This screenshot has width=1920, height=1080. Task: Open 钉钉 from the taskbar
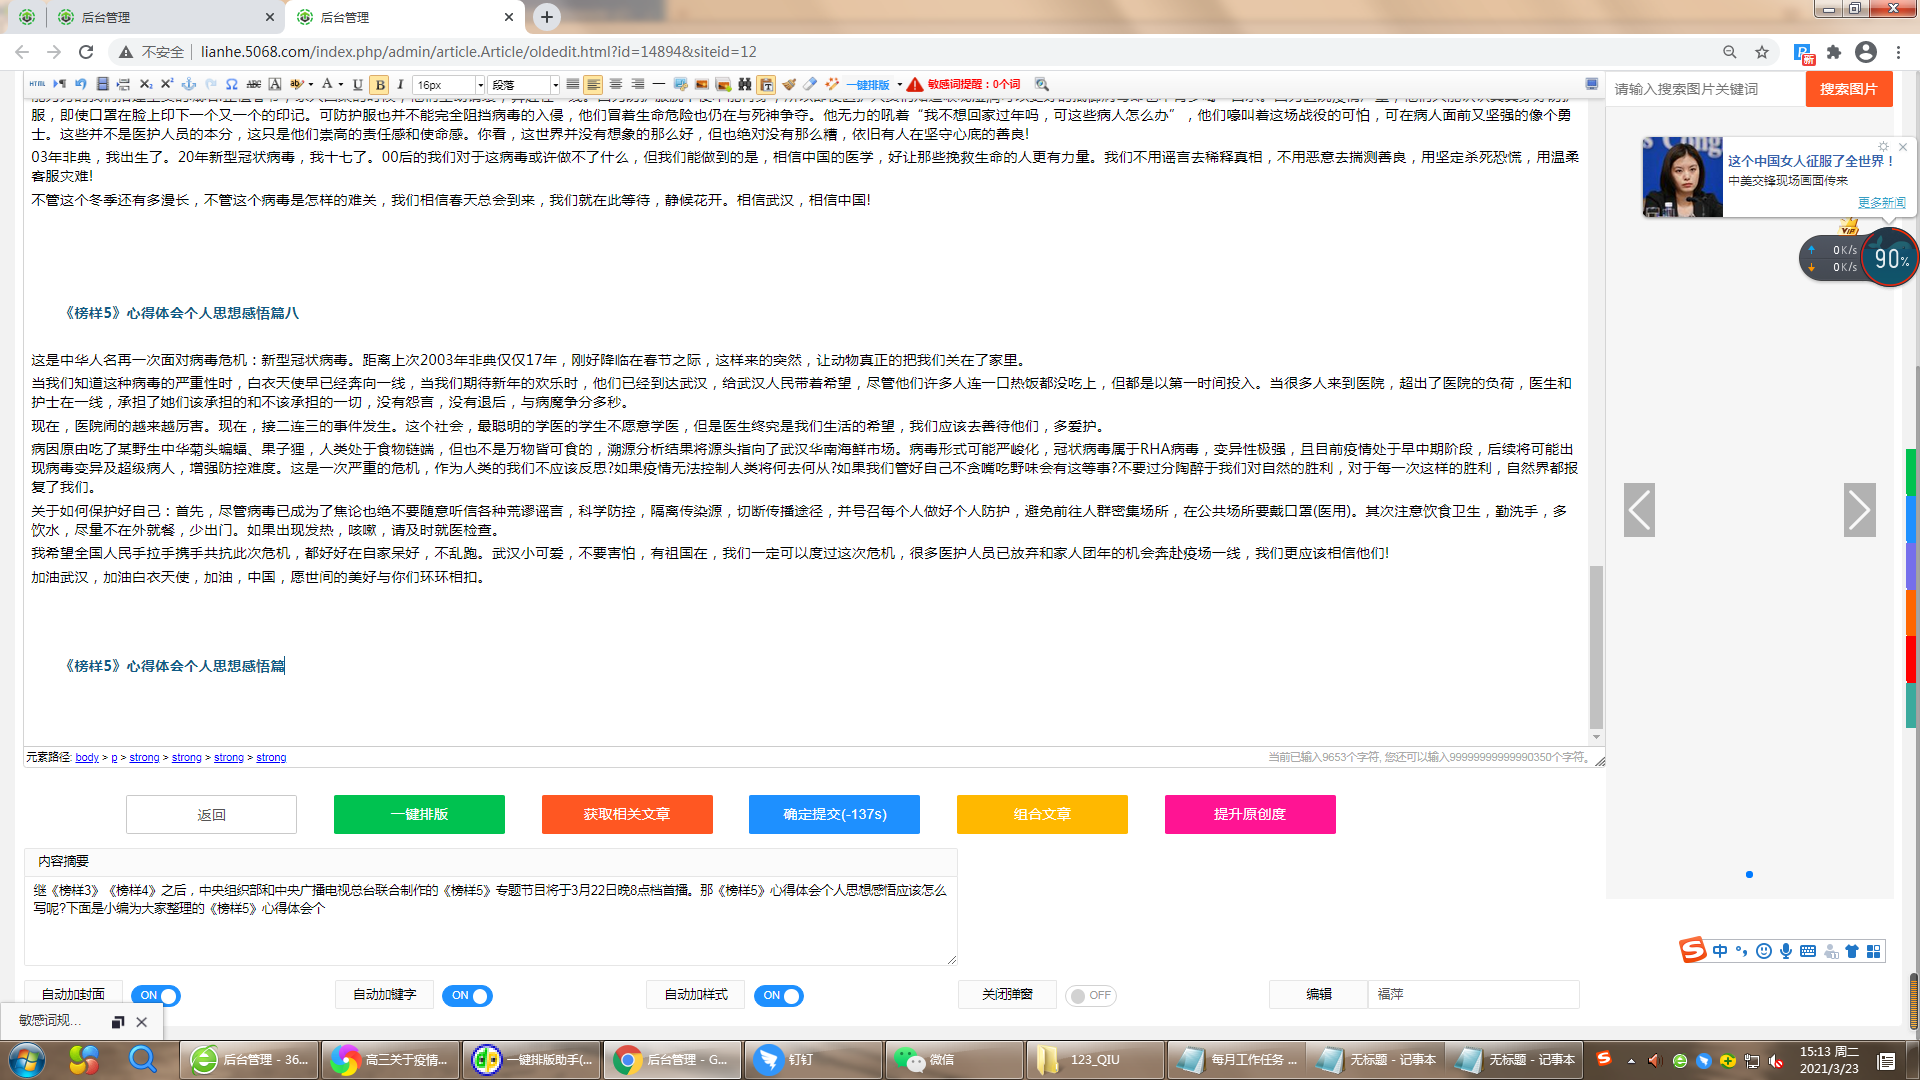[813, 1060]
